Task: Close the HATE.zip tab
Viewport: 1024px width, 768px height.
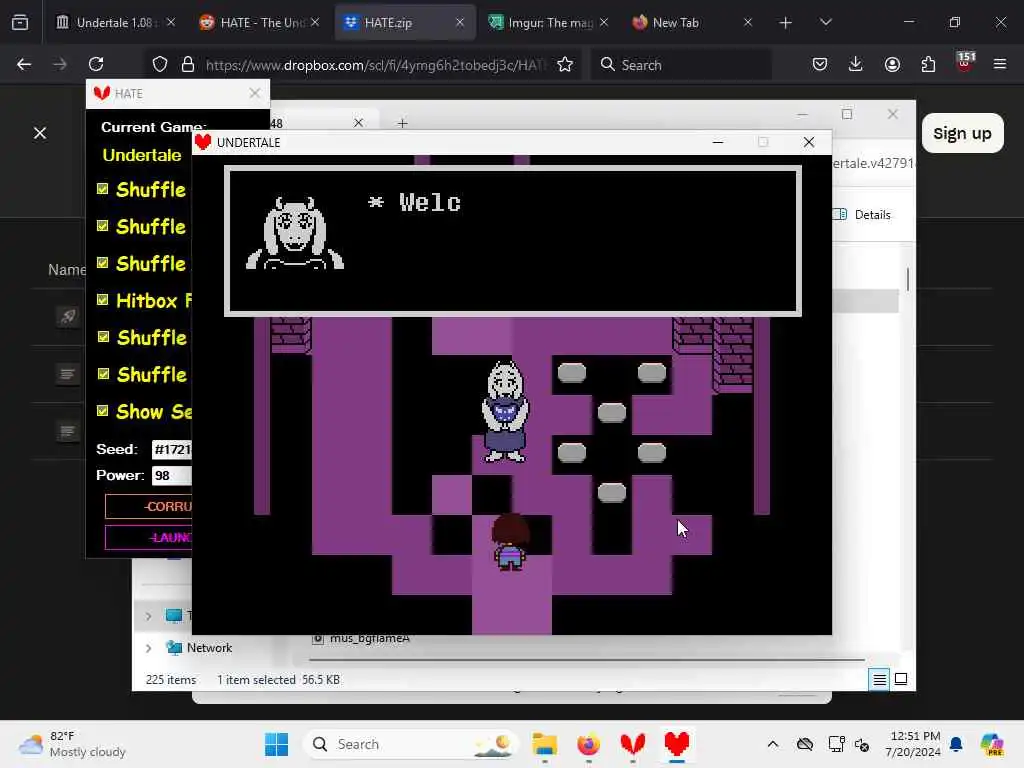Action: tap(460, 23)
